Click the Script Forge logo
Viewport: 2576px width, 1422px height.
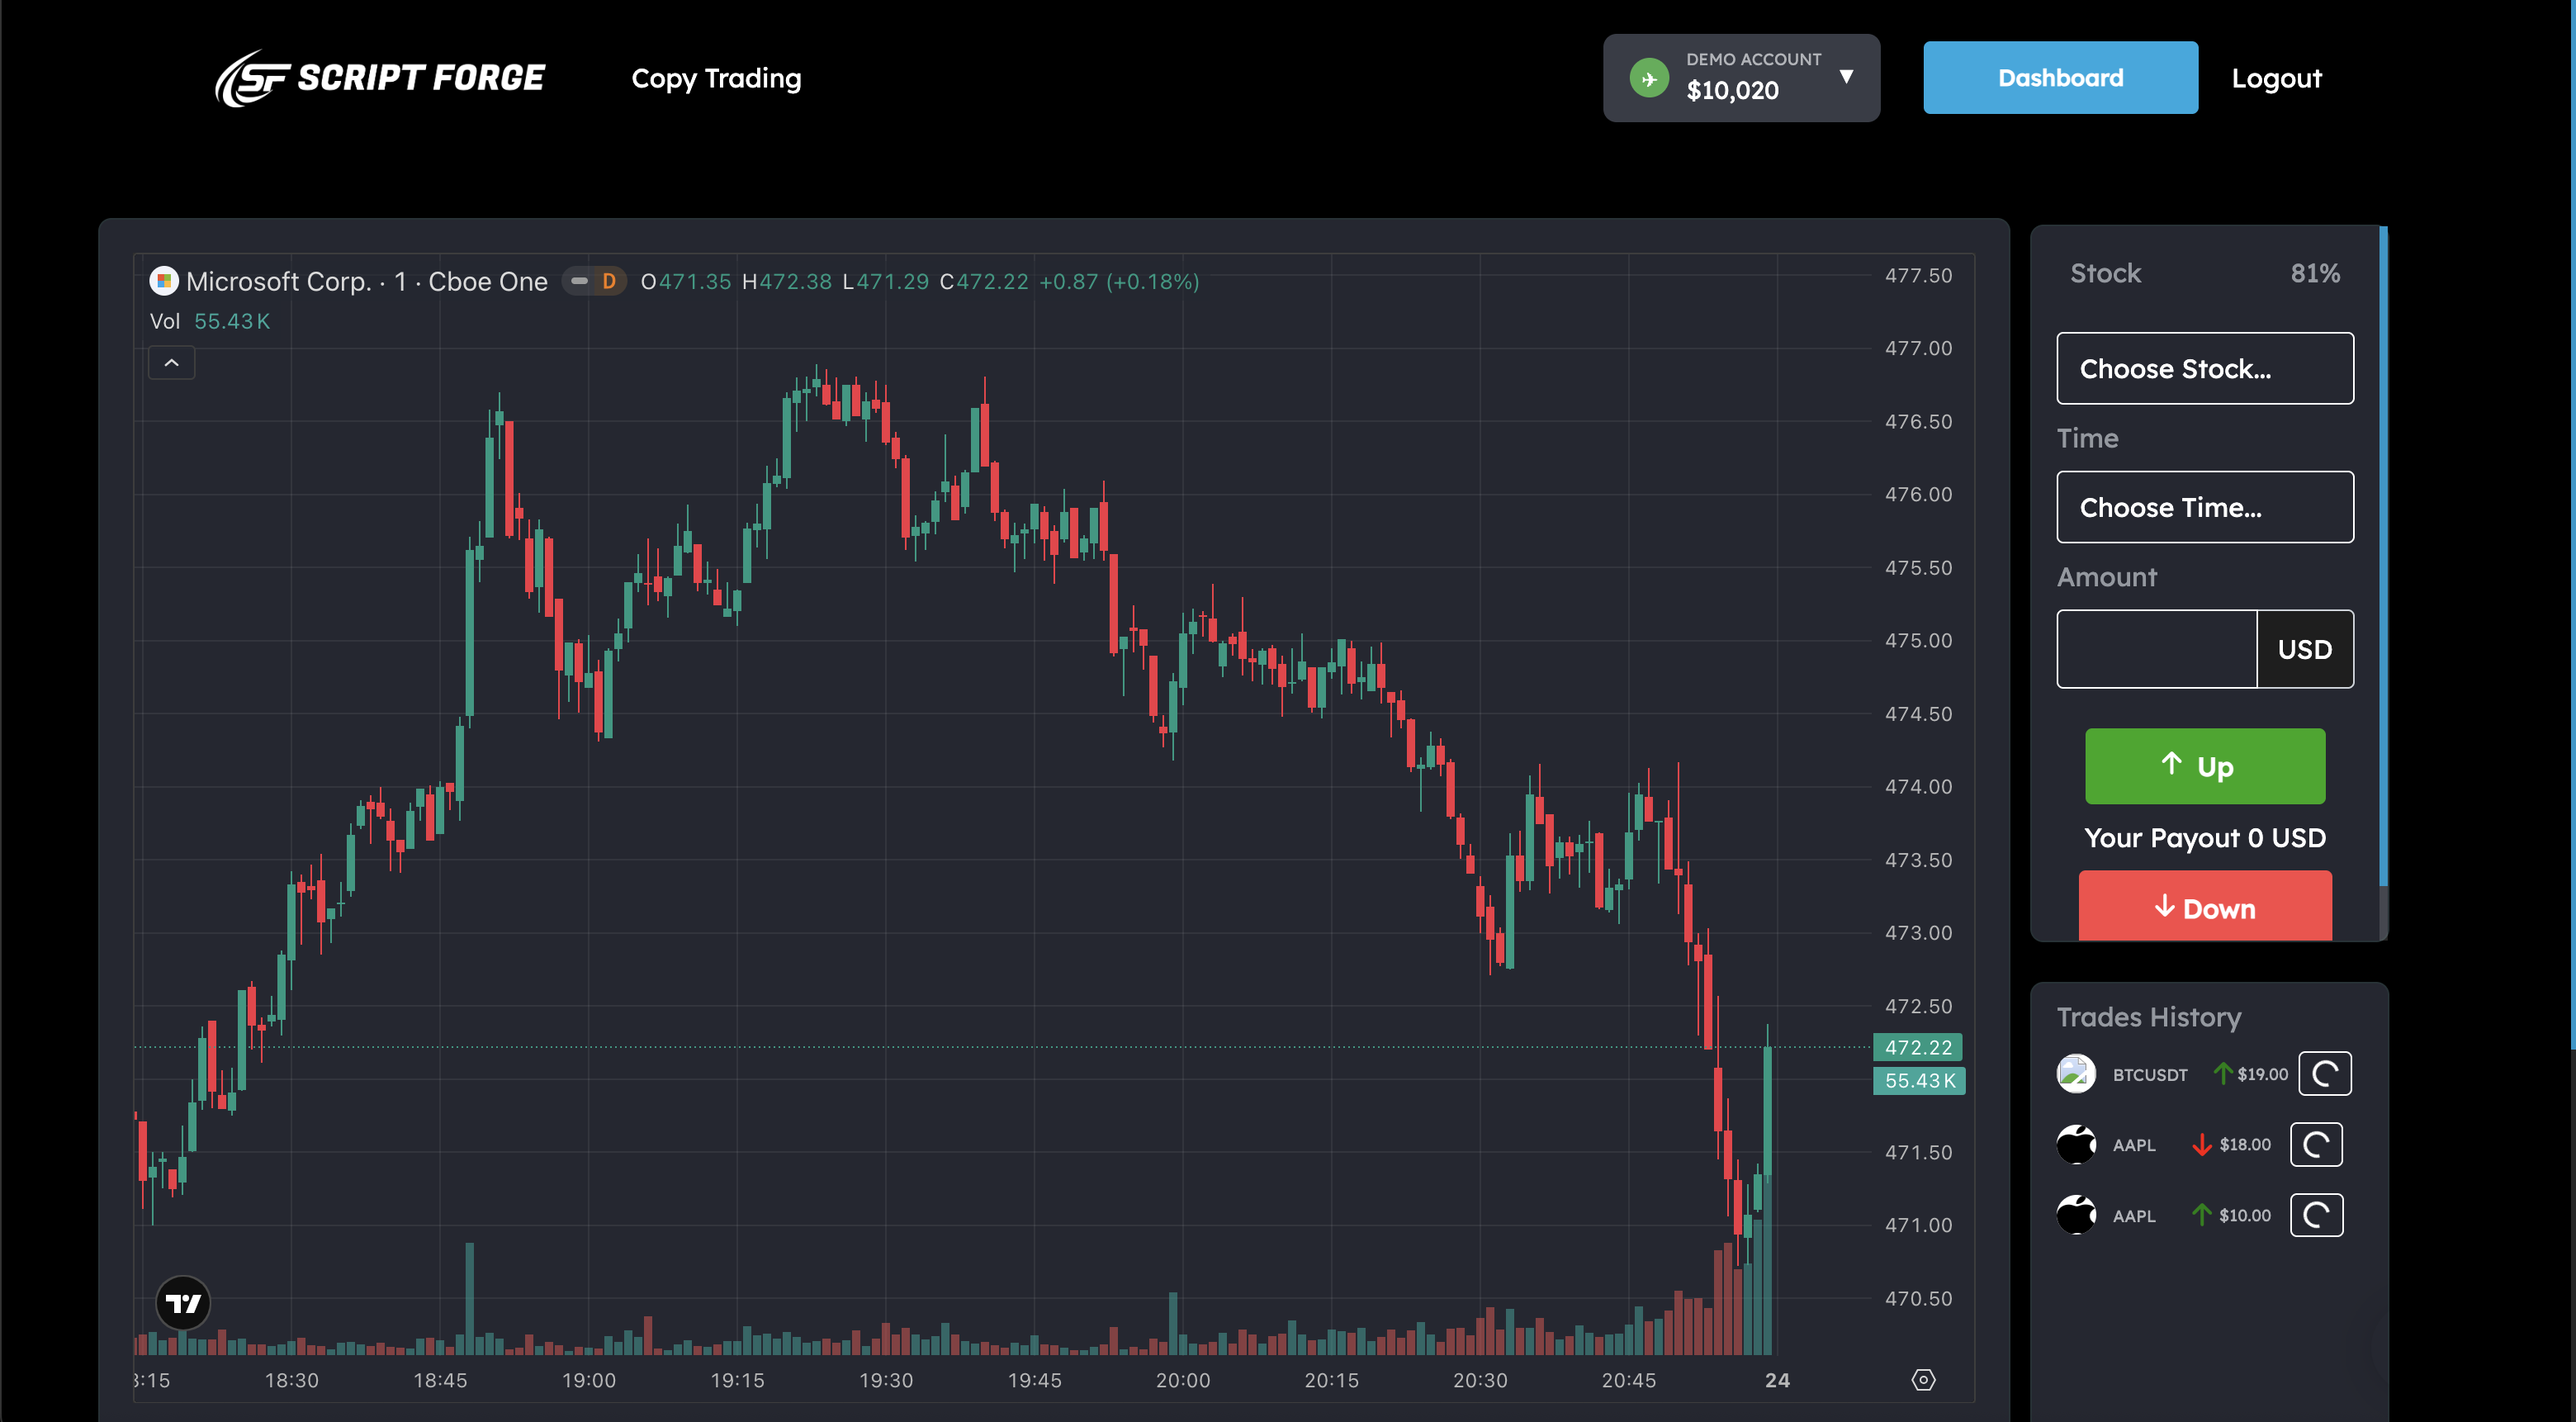(379, 78)
